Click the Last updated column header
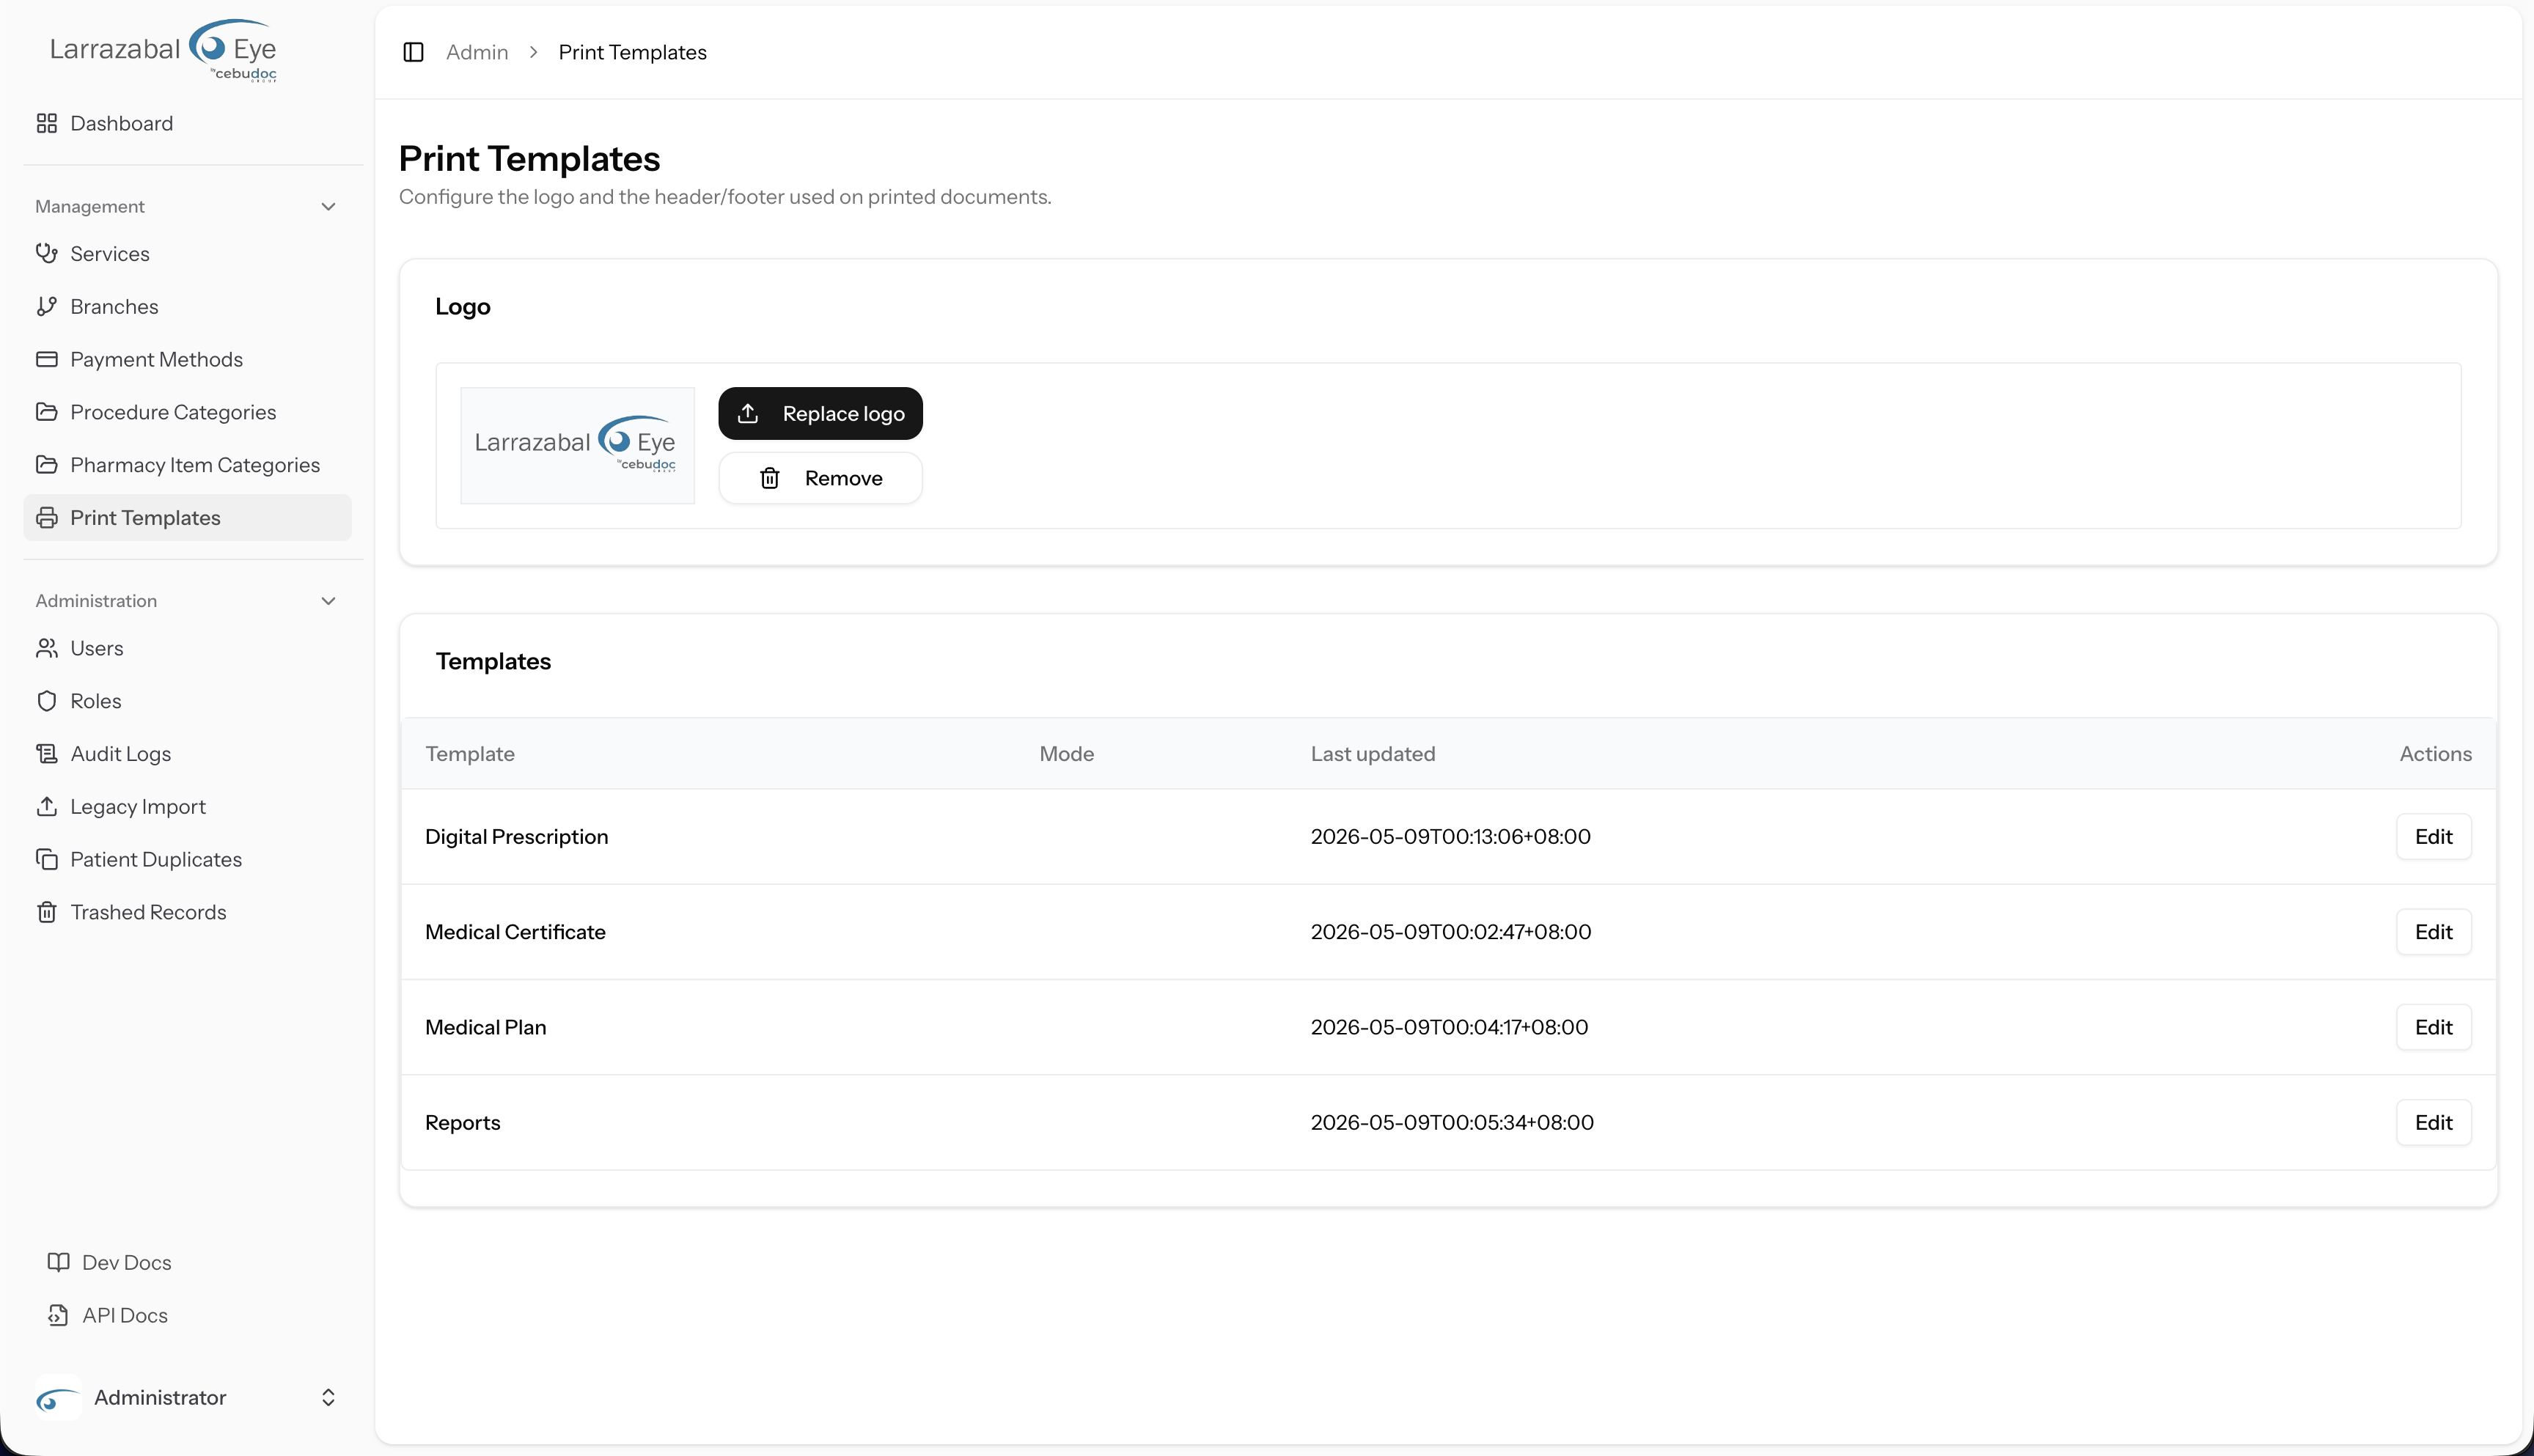This screenshot has height=1456, width=2534. [1373, 754]
